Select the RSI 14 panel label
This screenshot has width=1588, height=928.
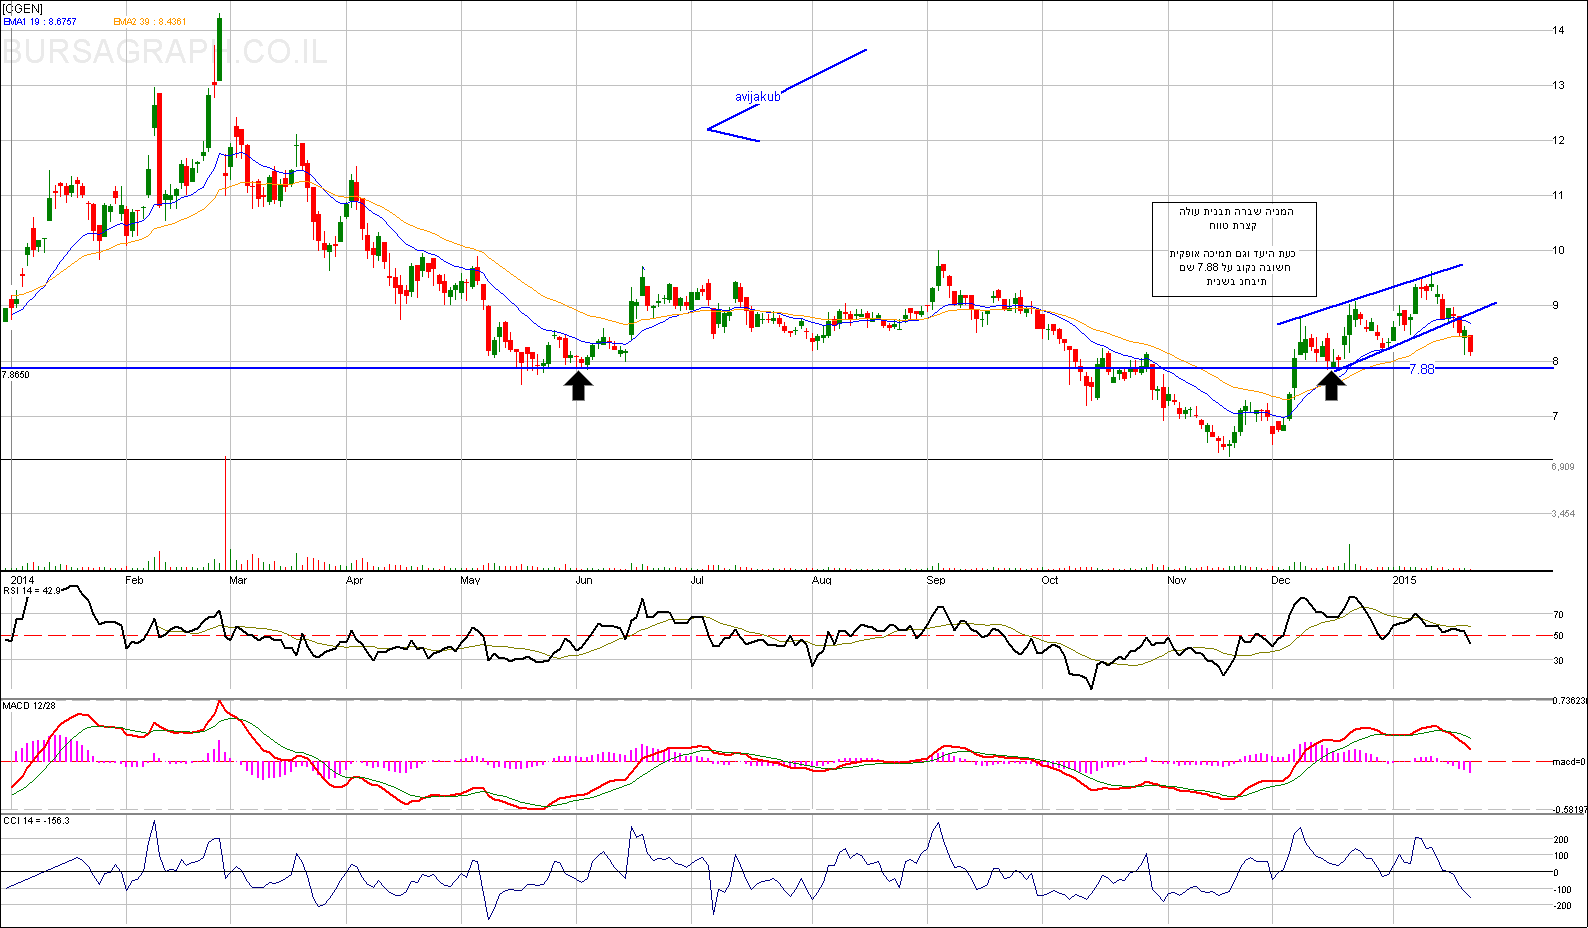point(32,591)
